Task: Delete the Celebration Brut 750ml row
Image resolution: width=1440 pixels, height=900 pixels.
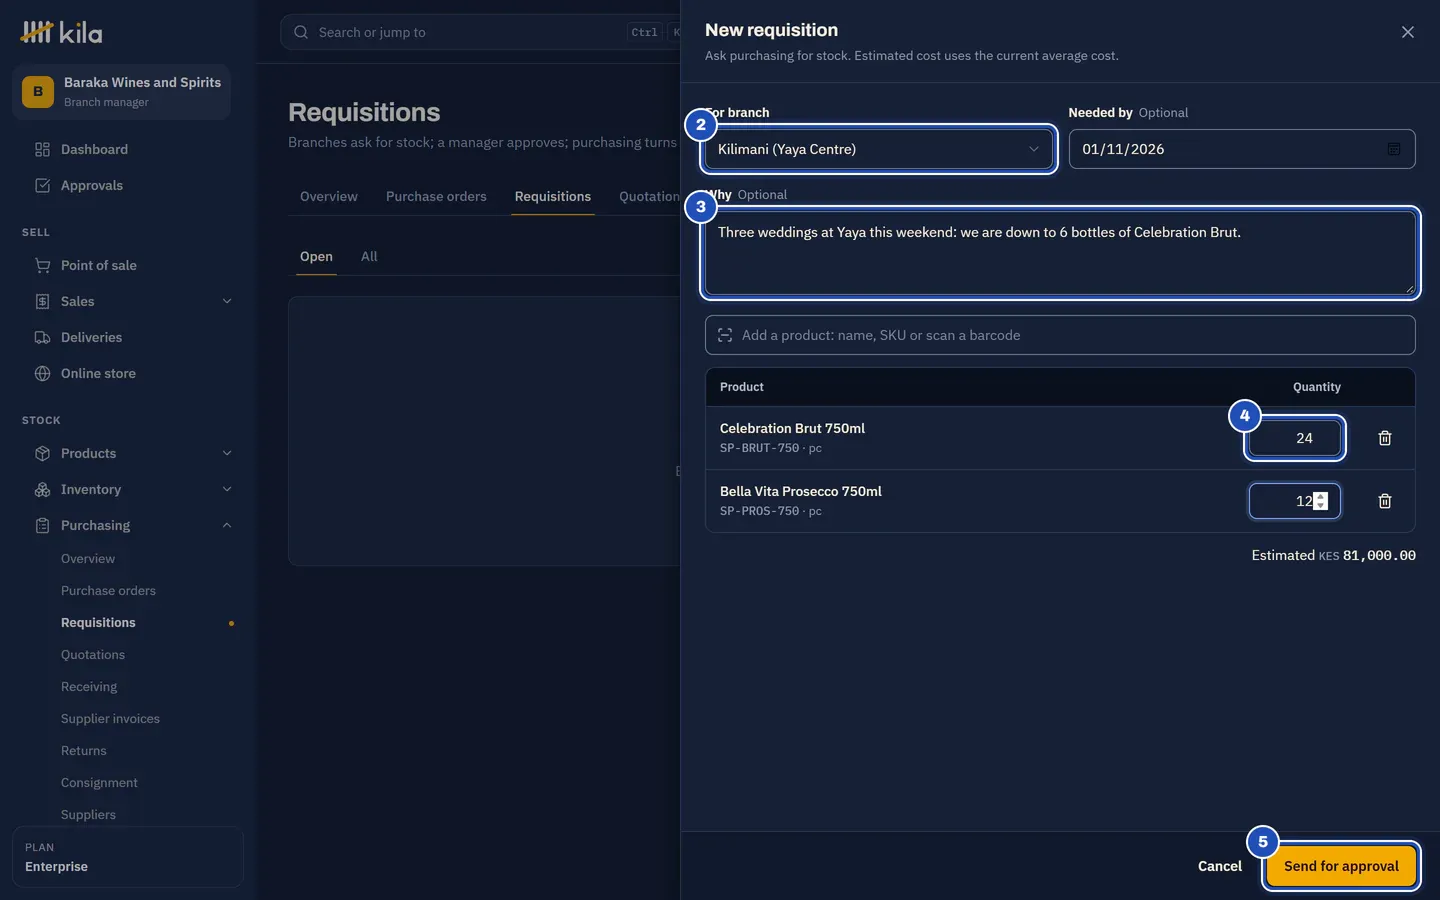Action: [x=1385, y=438]
